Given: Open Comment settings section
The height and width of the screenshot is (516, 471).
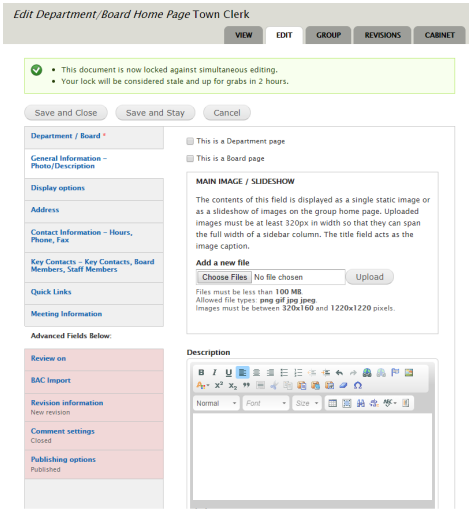Looking at the screenshot, I should 94,436.
